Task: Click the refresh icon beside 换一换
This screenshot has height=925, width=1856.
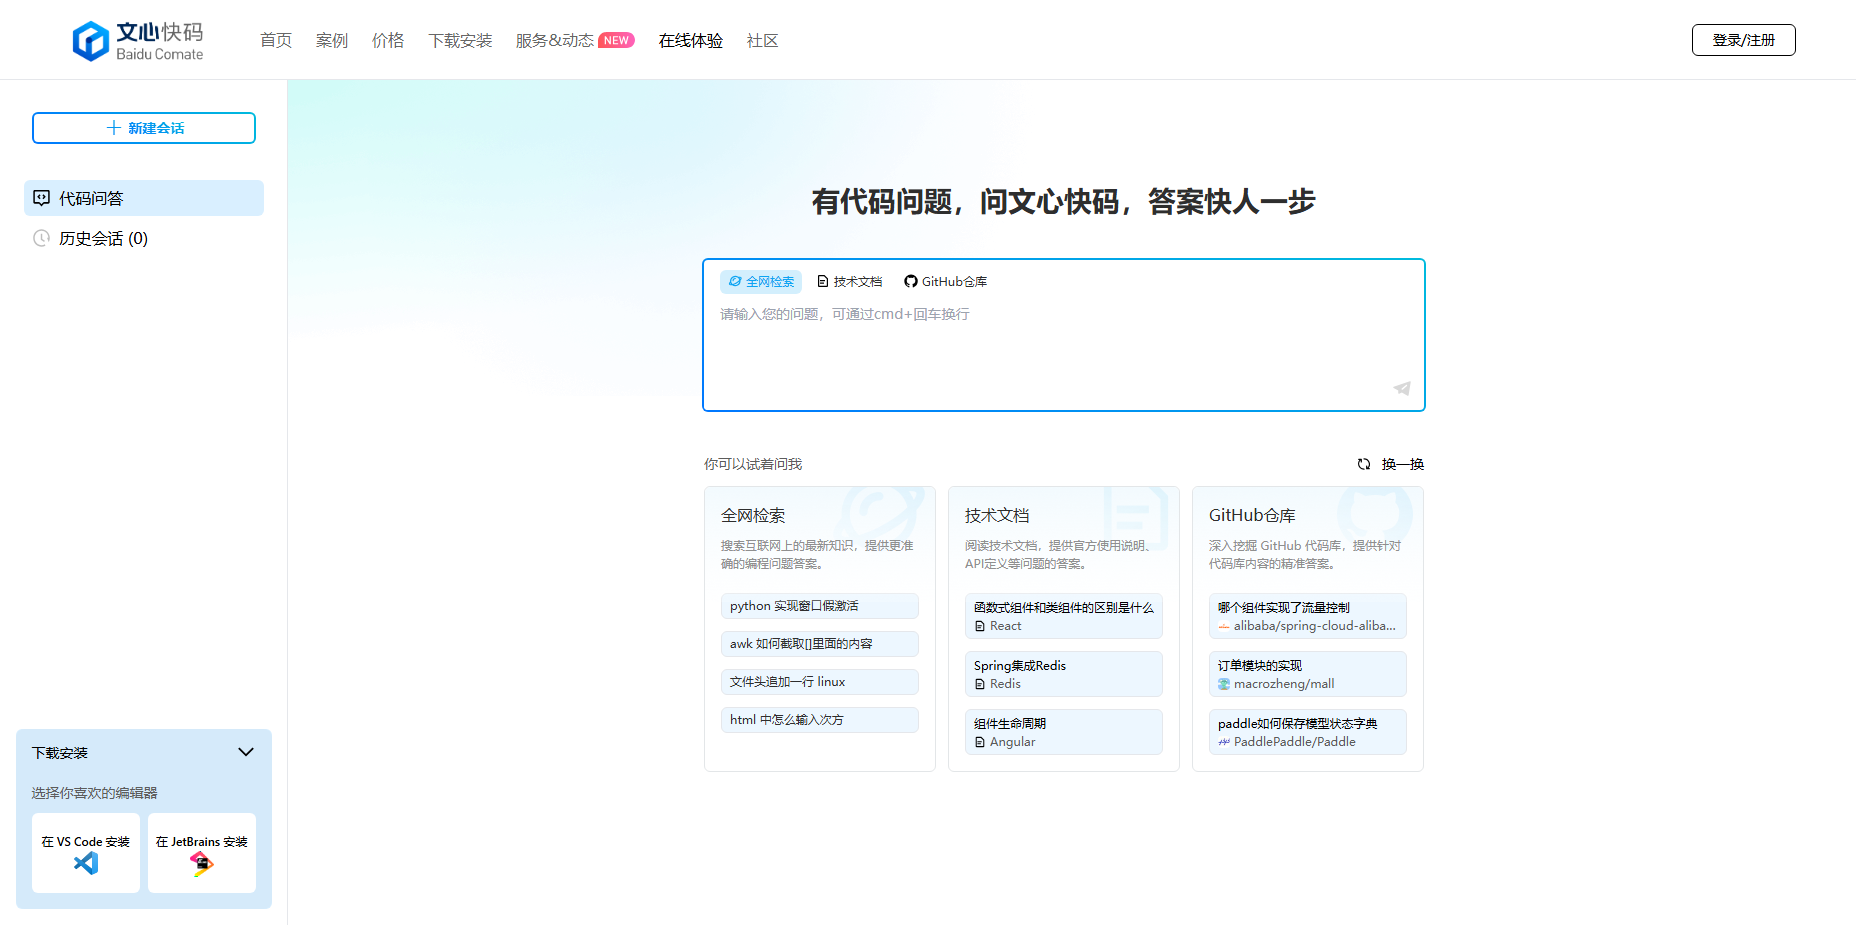Action: pos(1364,464)
